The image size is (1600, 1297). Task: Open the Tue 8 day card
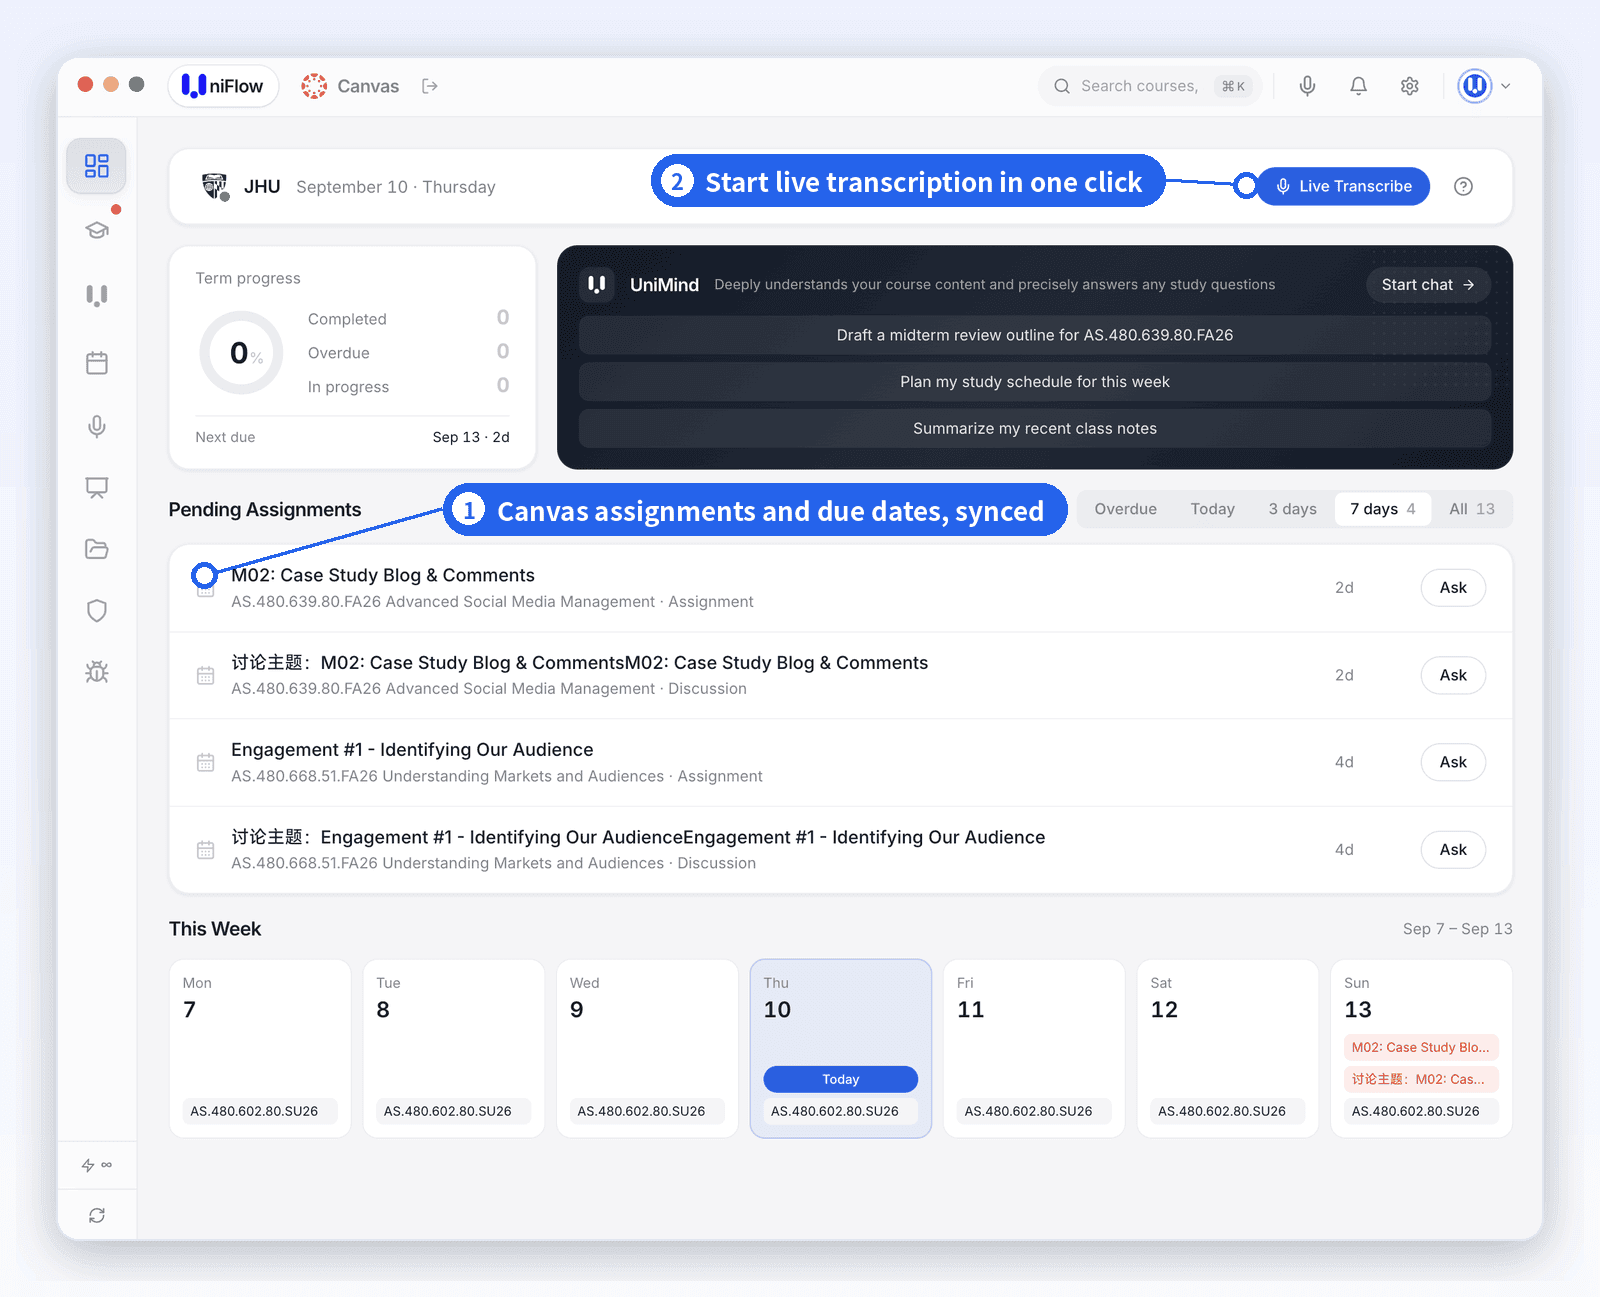453,1048
